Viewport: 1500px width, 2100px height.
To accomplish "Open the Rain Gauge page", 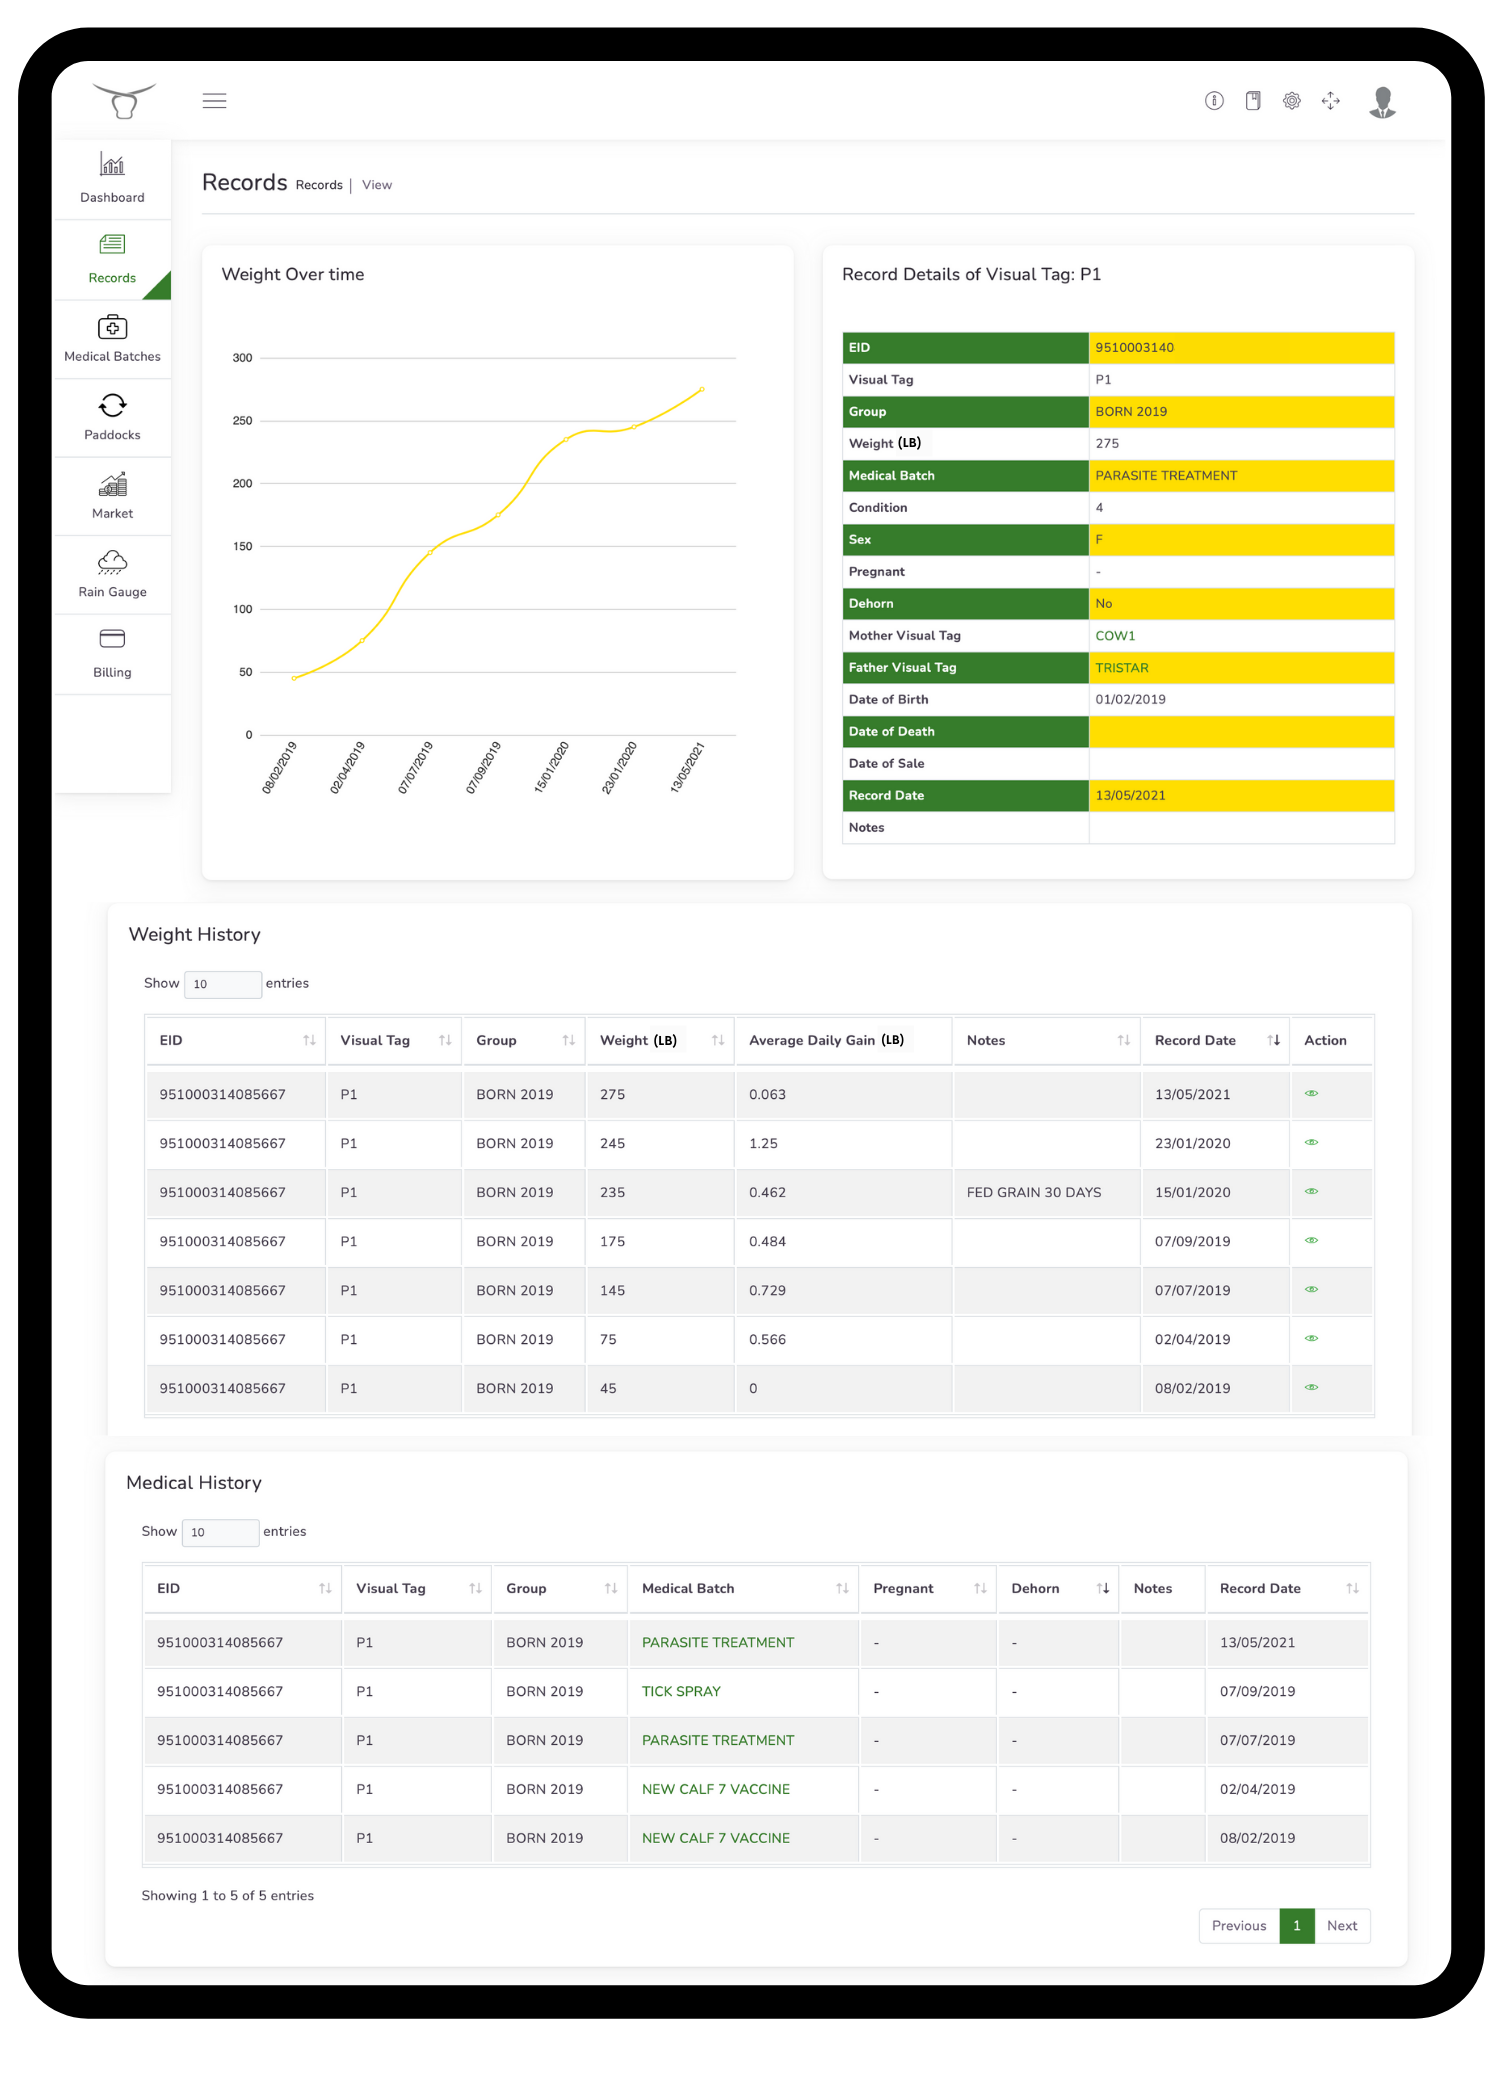I will [112, 574].
